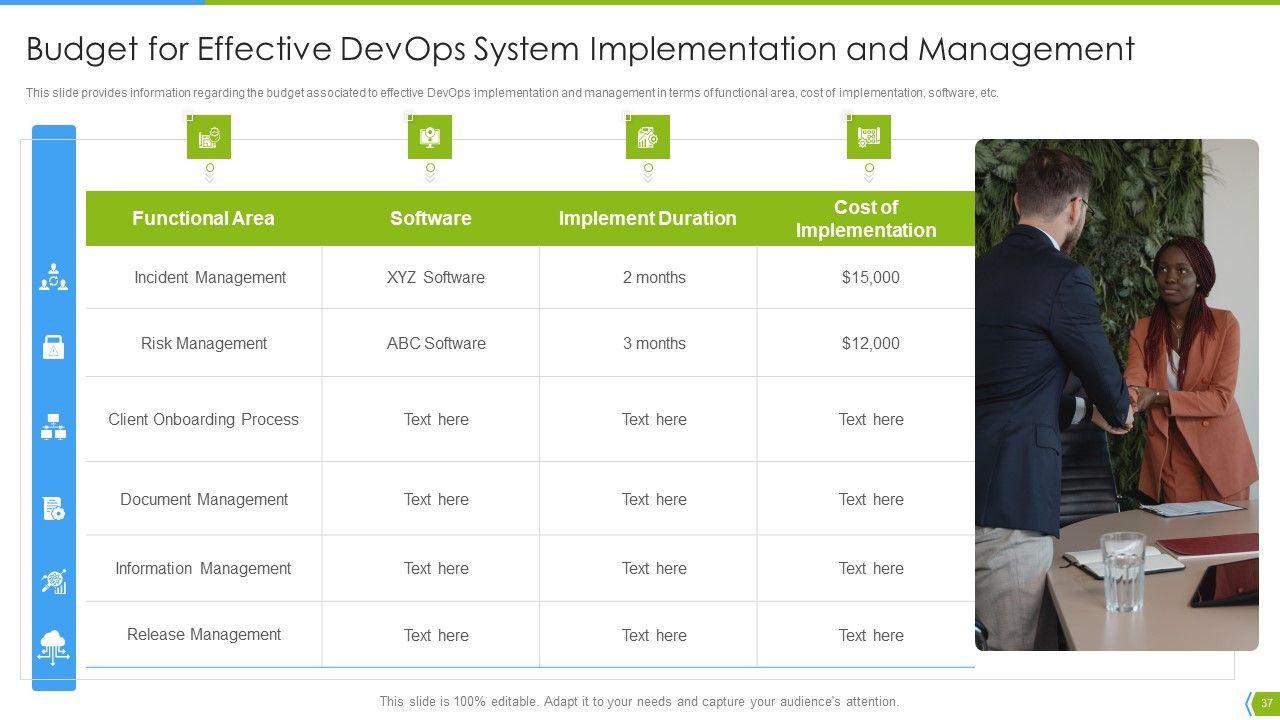This screenshot has height=720, width=1280.
Task: Click the $15,000 cost cell
Action: (870, 277)
